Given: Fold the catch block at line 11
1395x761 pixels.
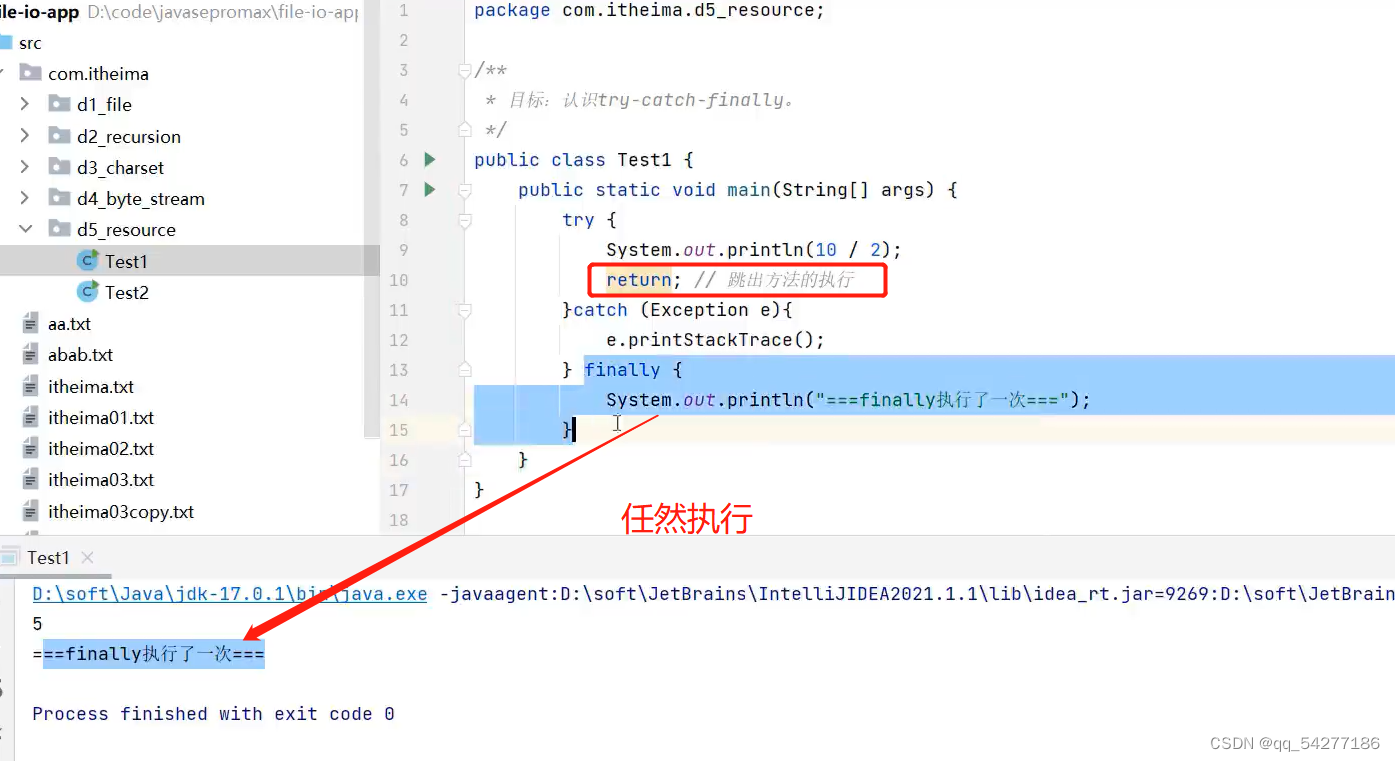Looking at the screenshot, I should point(464,310).
